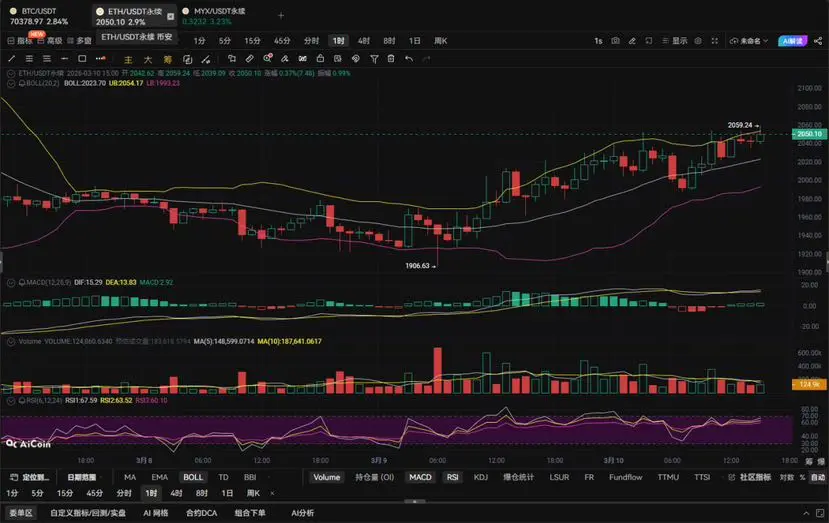
Task: Open the magnifier zoom tool
Action: (268, 59)
